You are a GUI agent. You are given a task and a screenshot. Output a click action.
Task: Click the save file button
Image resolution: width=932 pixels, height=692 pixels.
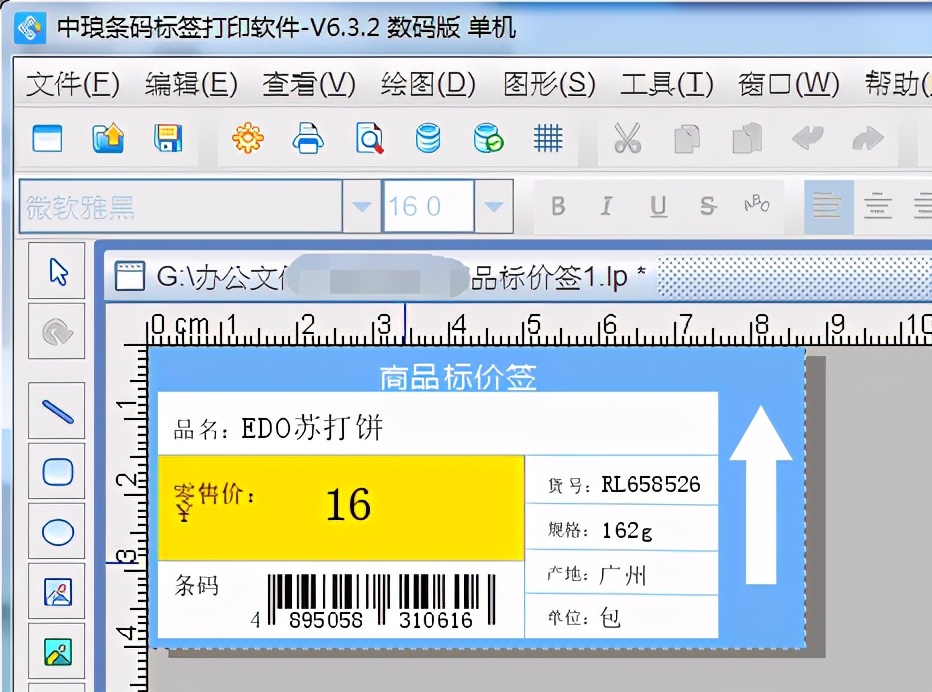(x=168, y=139)
